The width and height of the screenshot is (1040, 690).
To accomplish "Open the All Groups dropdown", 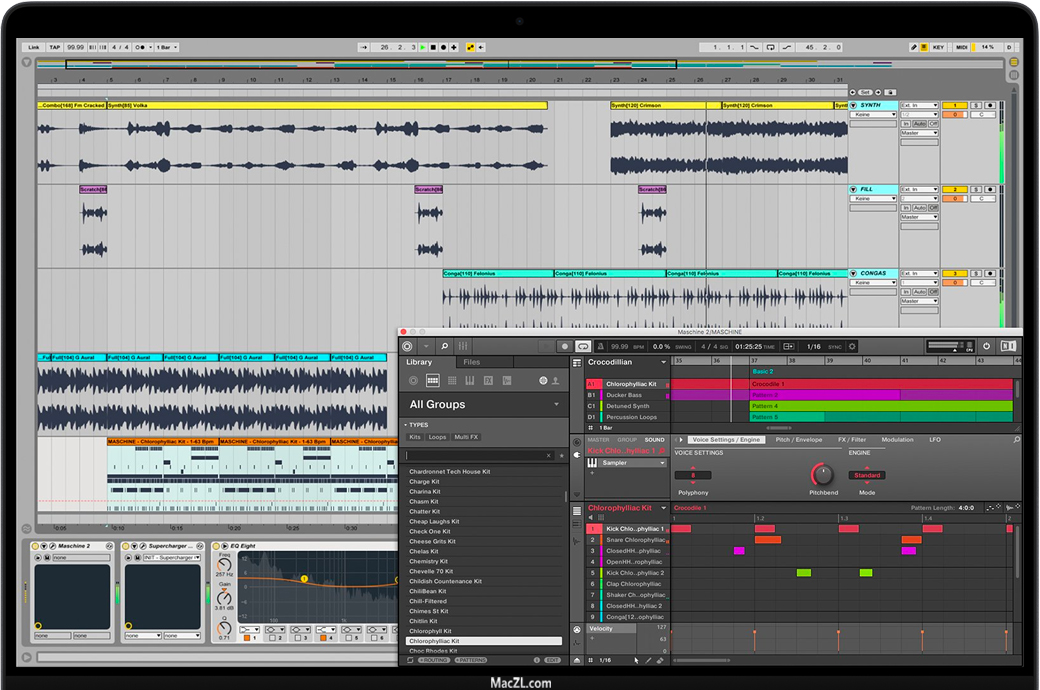I will tap(556, 404).
